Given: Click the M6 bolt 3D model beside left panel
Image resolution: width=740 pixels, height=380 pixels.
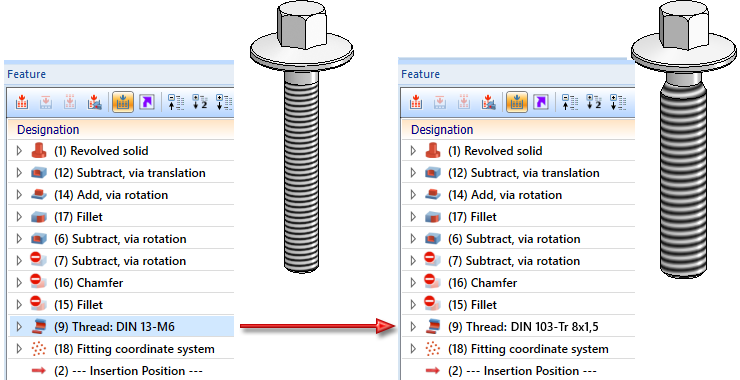Looking at the screenshot, I should coord(302,137).
